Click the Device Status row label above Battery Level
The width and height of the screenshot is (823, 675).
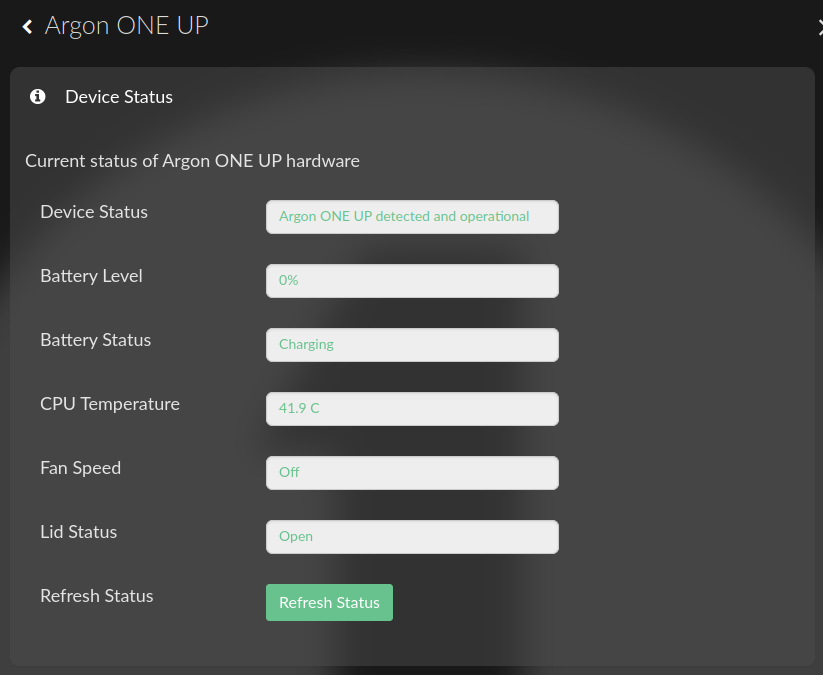point(93,212)
